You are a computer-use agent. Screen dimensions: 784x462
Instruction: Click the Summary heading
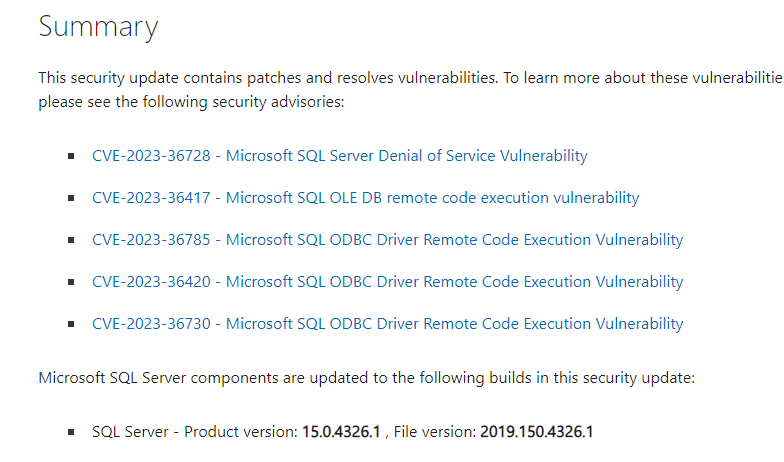tap(98, 27)
